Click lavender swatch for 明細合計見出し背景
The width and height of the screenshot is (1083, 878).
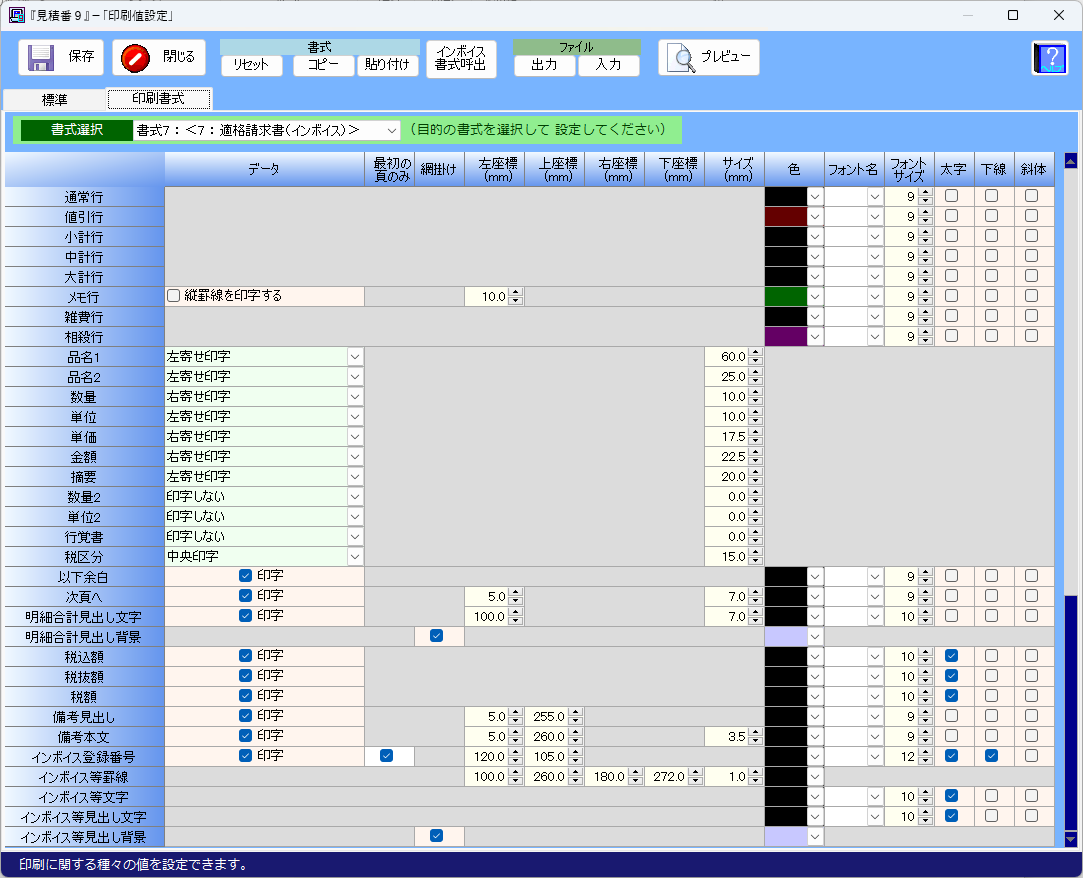pos(786,637)
